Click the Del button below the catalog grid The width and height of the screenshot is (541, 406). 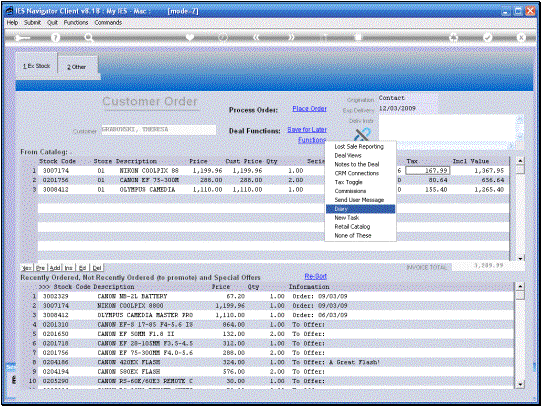tap(97, 268)
